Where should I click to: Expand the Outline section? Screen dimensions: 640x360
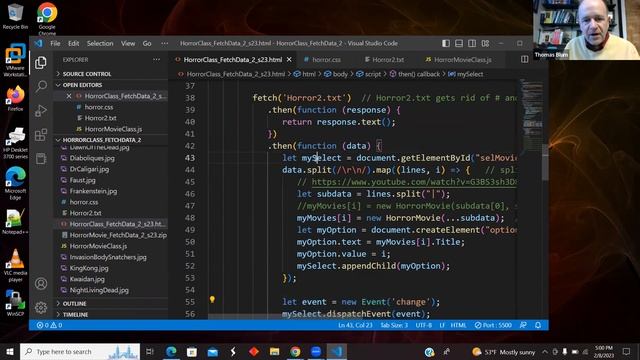111,304
